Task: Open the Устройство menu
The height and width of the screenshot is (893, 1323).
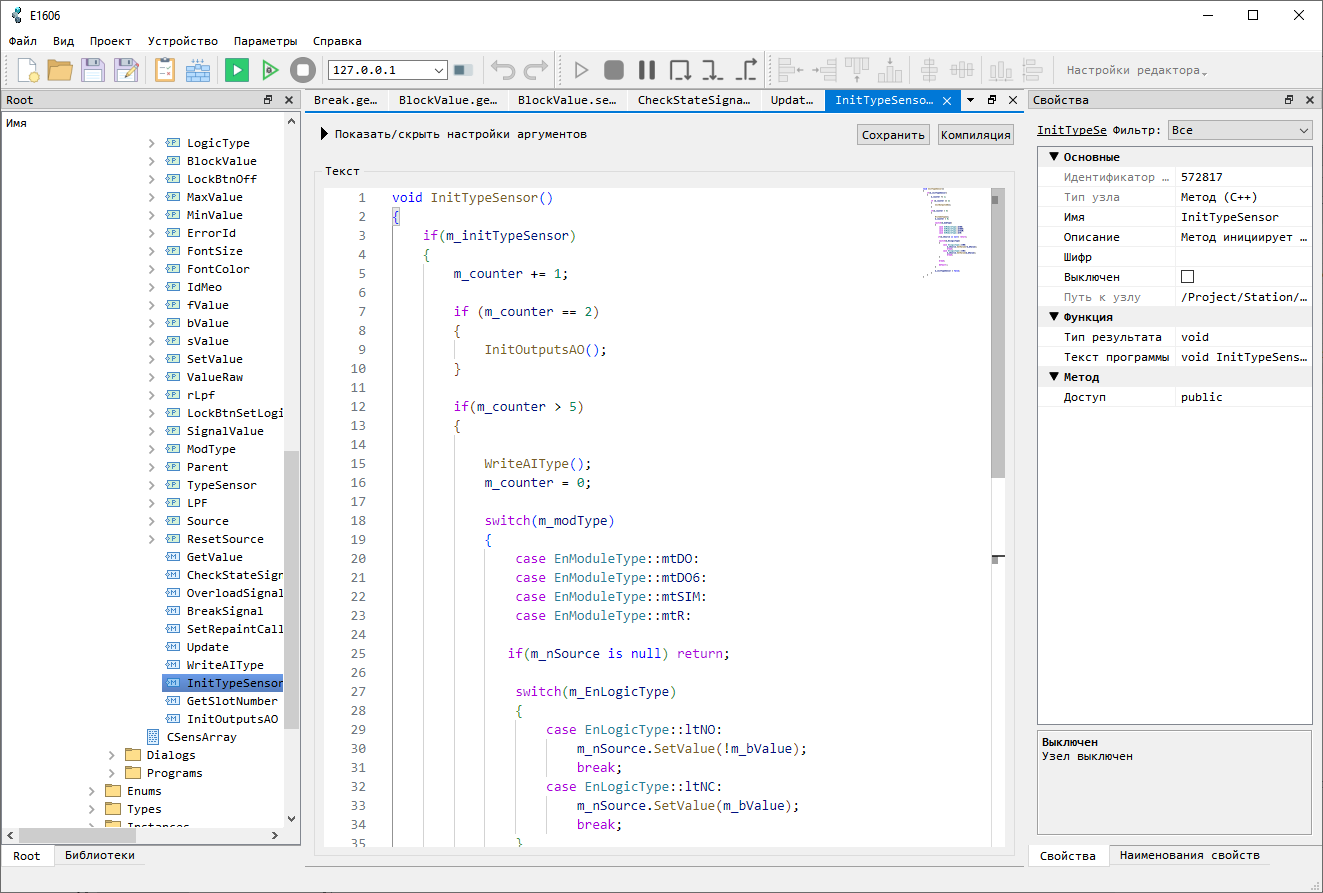Action: 182,41
